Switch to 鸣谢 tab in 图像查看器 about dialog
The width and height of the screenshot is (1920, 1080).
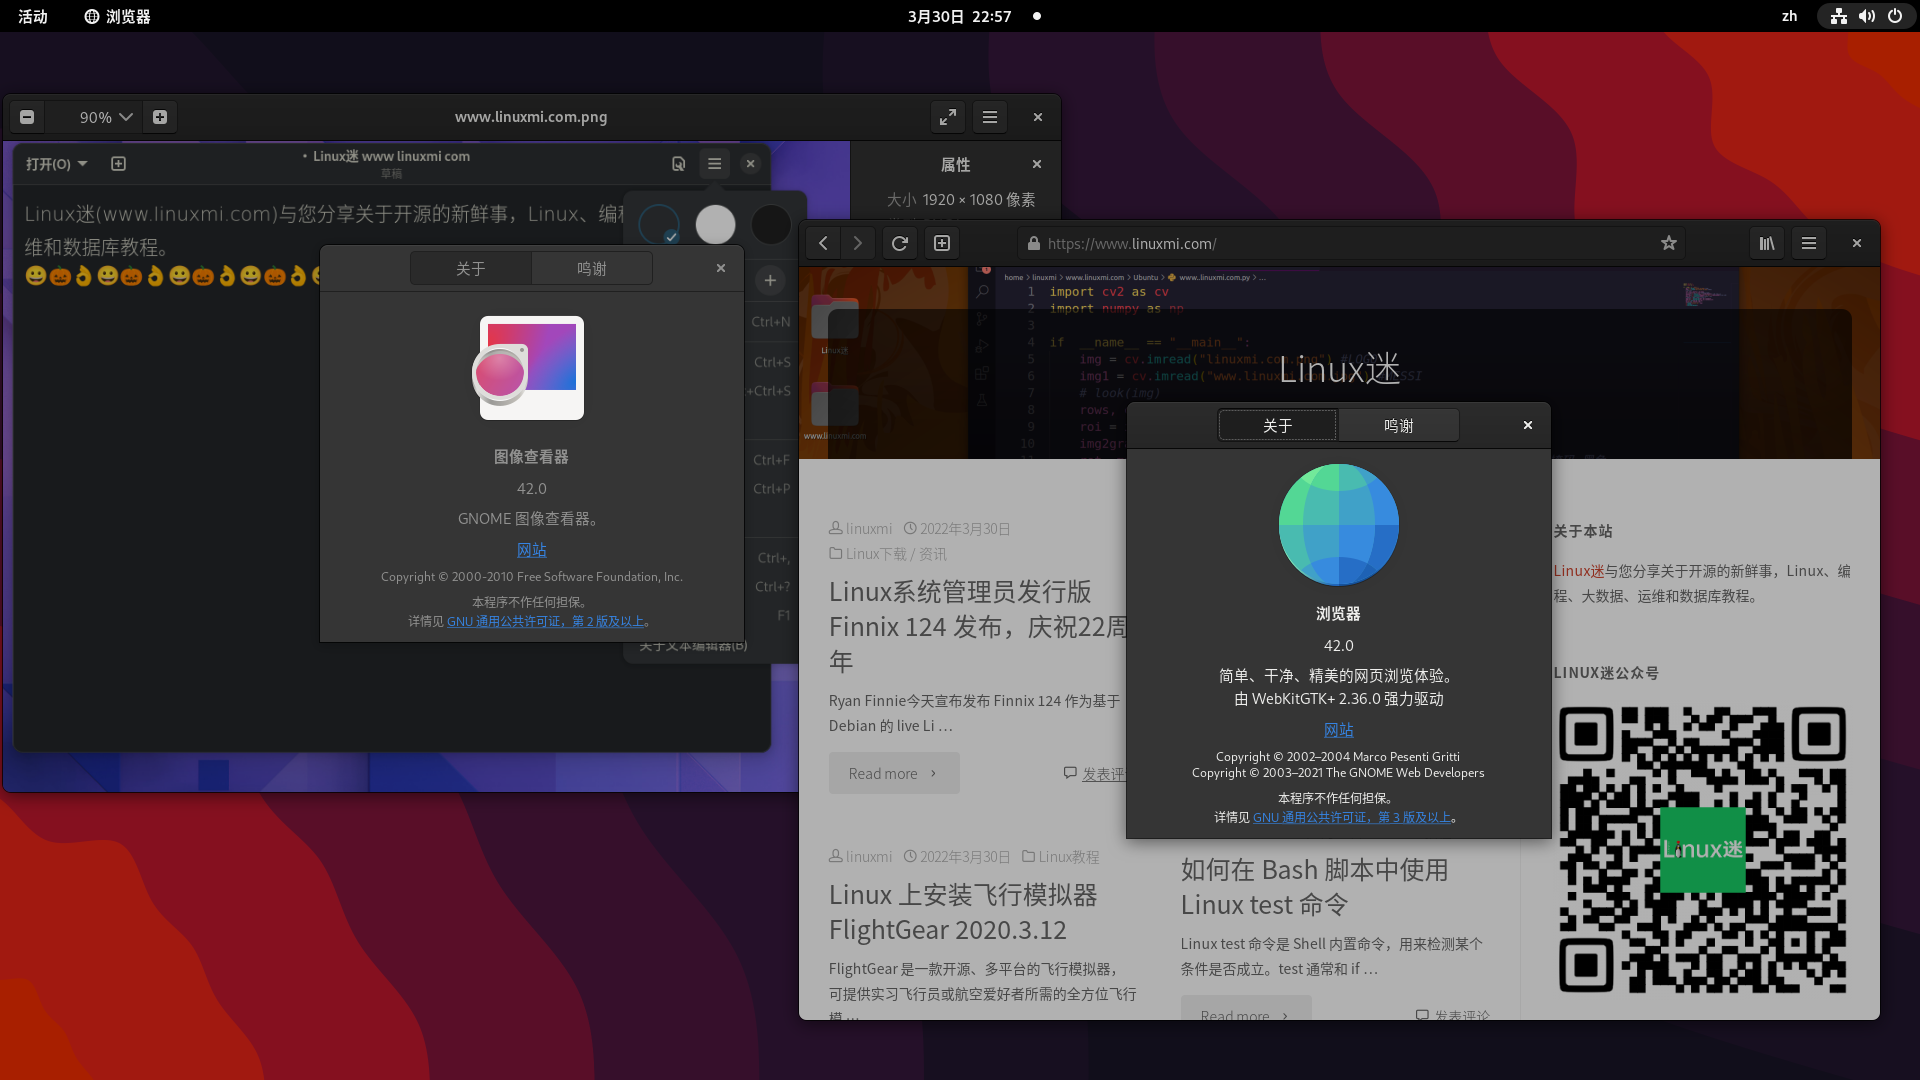coord(592,269)
